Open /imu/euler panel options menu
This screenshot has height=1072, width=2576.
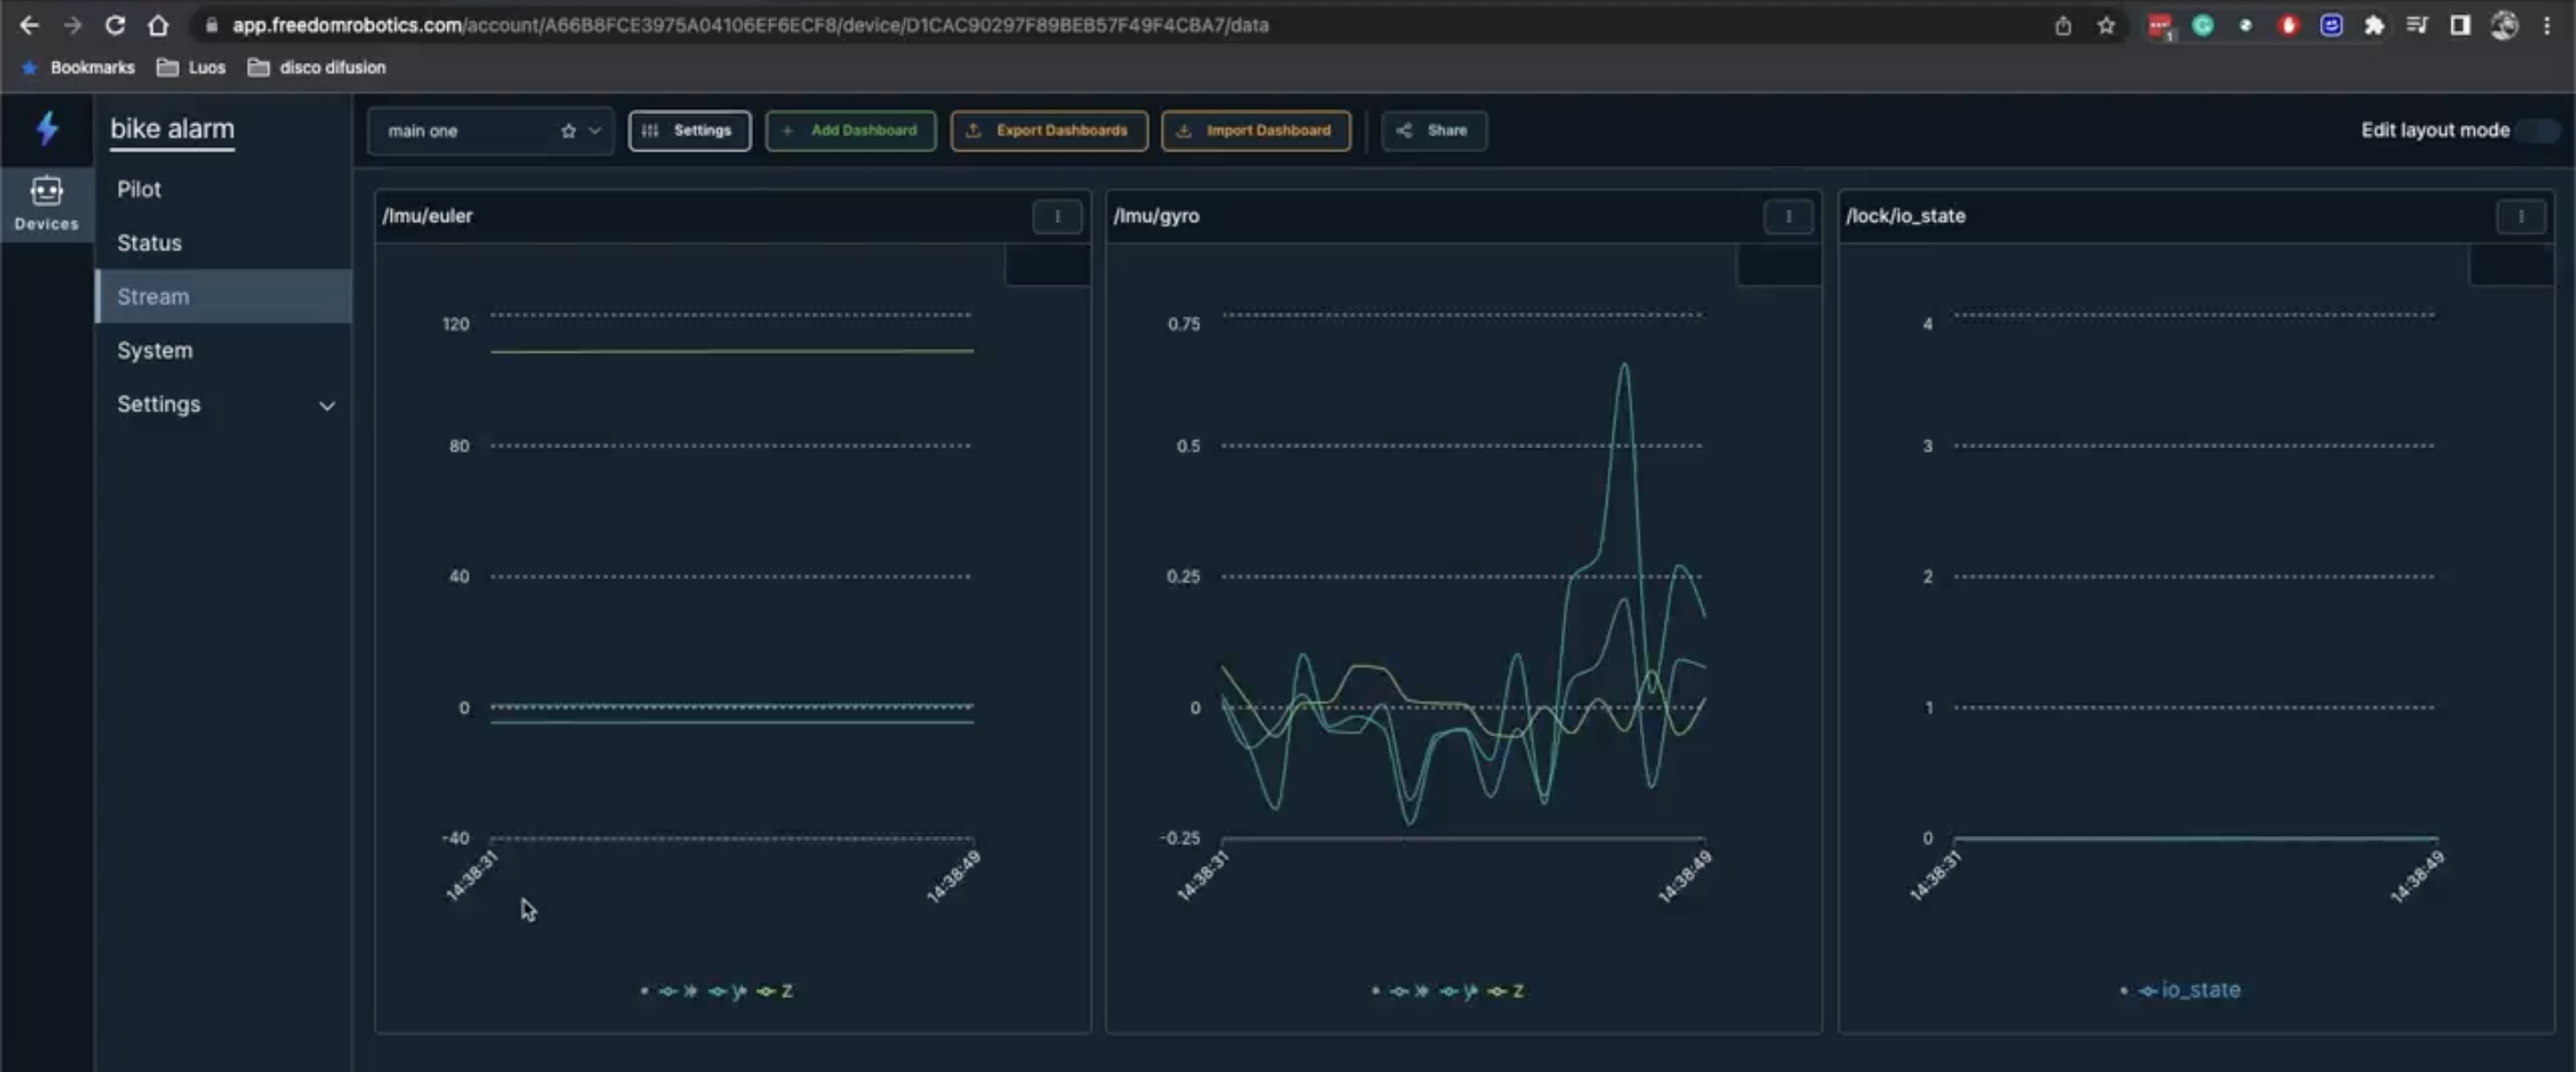click(x=1057, y=216)
